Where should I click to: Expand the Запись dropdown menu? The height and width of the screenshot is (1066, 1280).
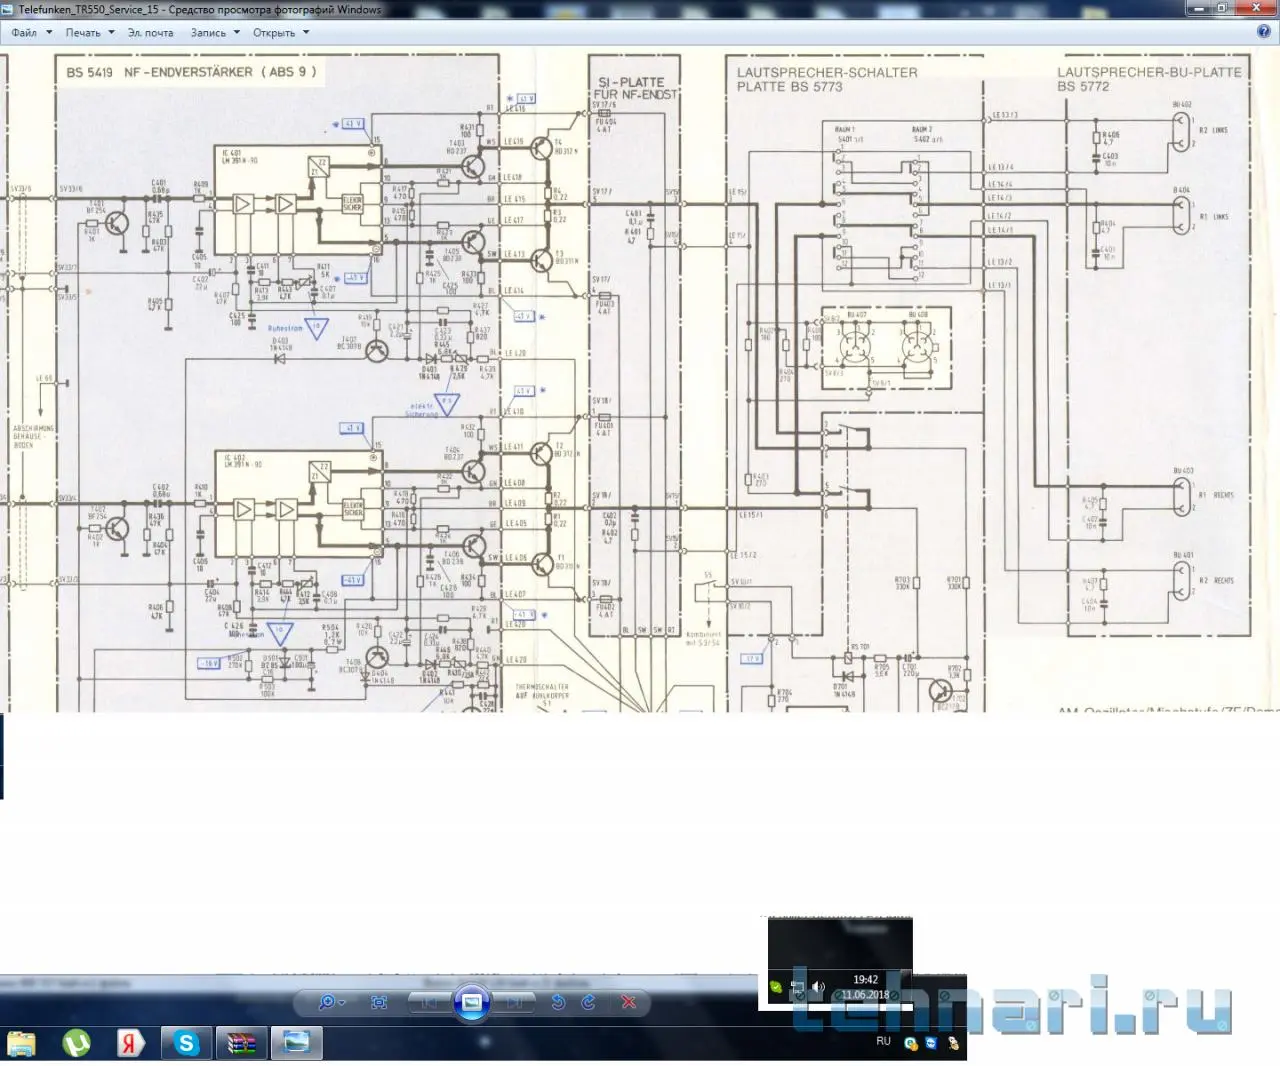(214, 33)
